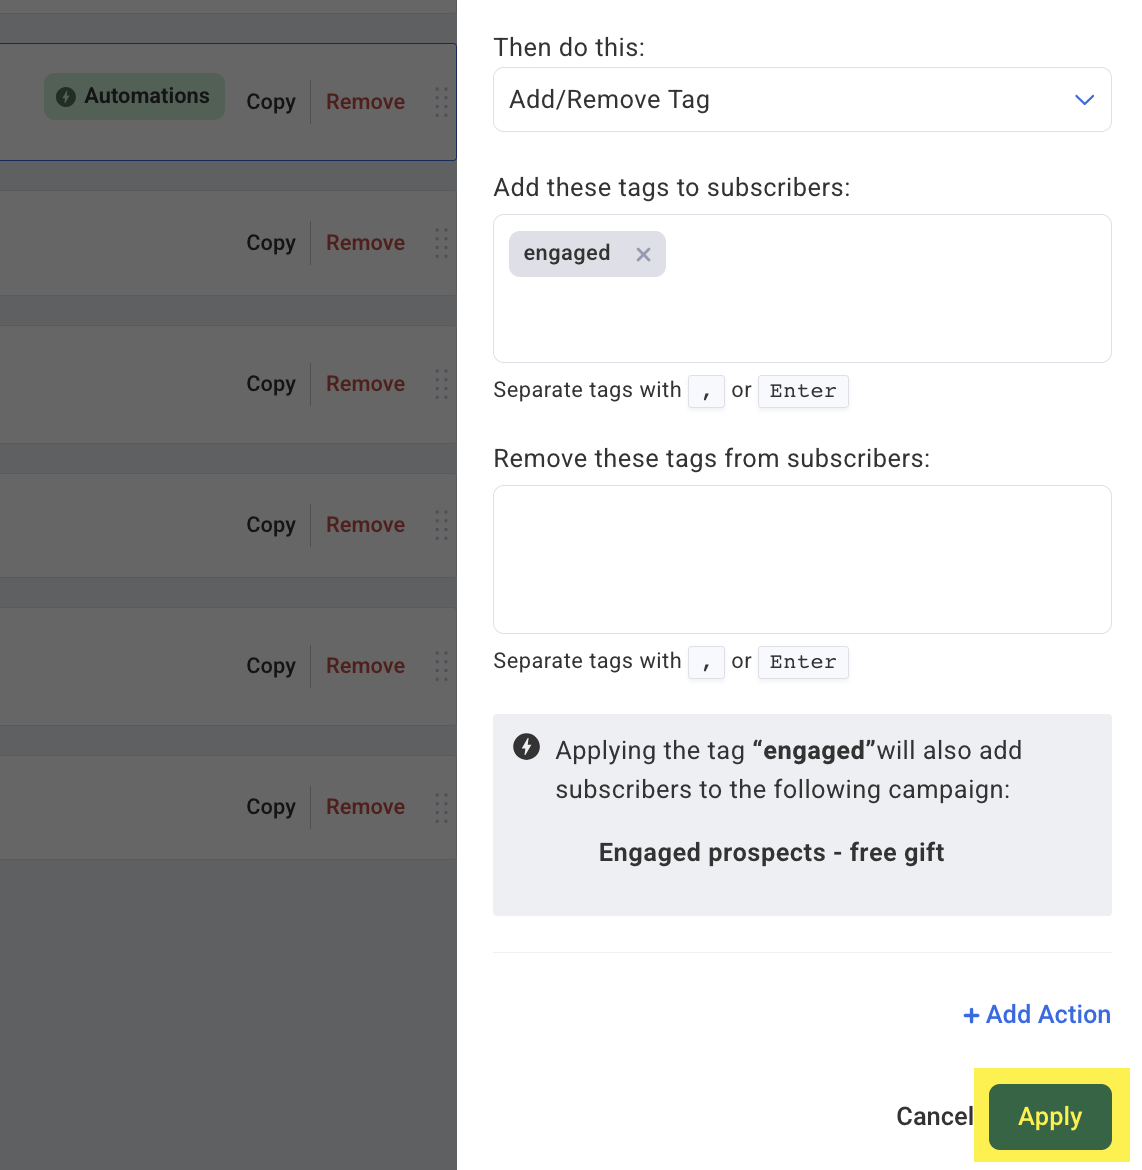Image resolution: width=1142 pixels, height=1170 pixels.
Task: Click the lightning icon beside campaign notice
Action: 526,747
